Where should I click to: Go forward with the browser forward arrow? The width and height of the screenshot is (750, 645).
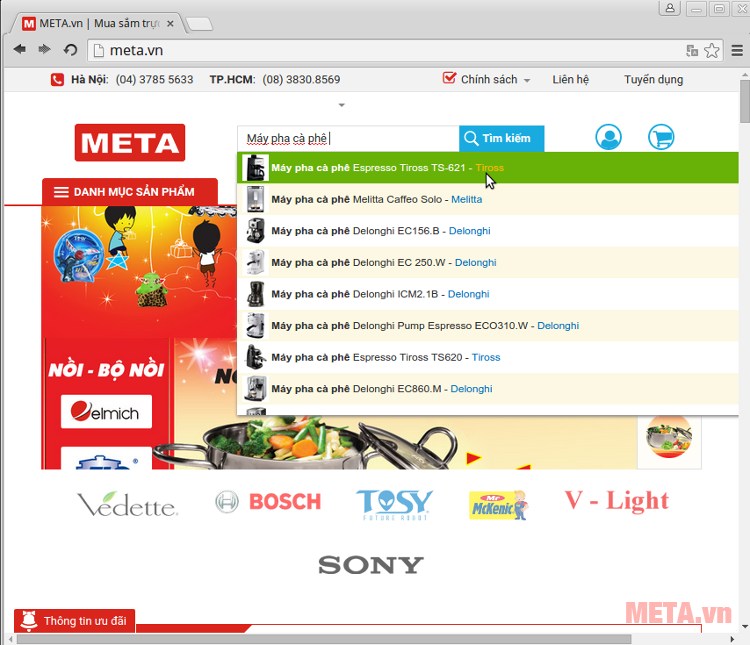[44, 49]
